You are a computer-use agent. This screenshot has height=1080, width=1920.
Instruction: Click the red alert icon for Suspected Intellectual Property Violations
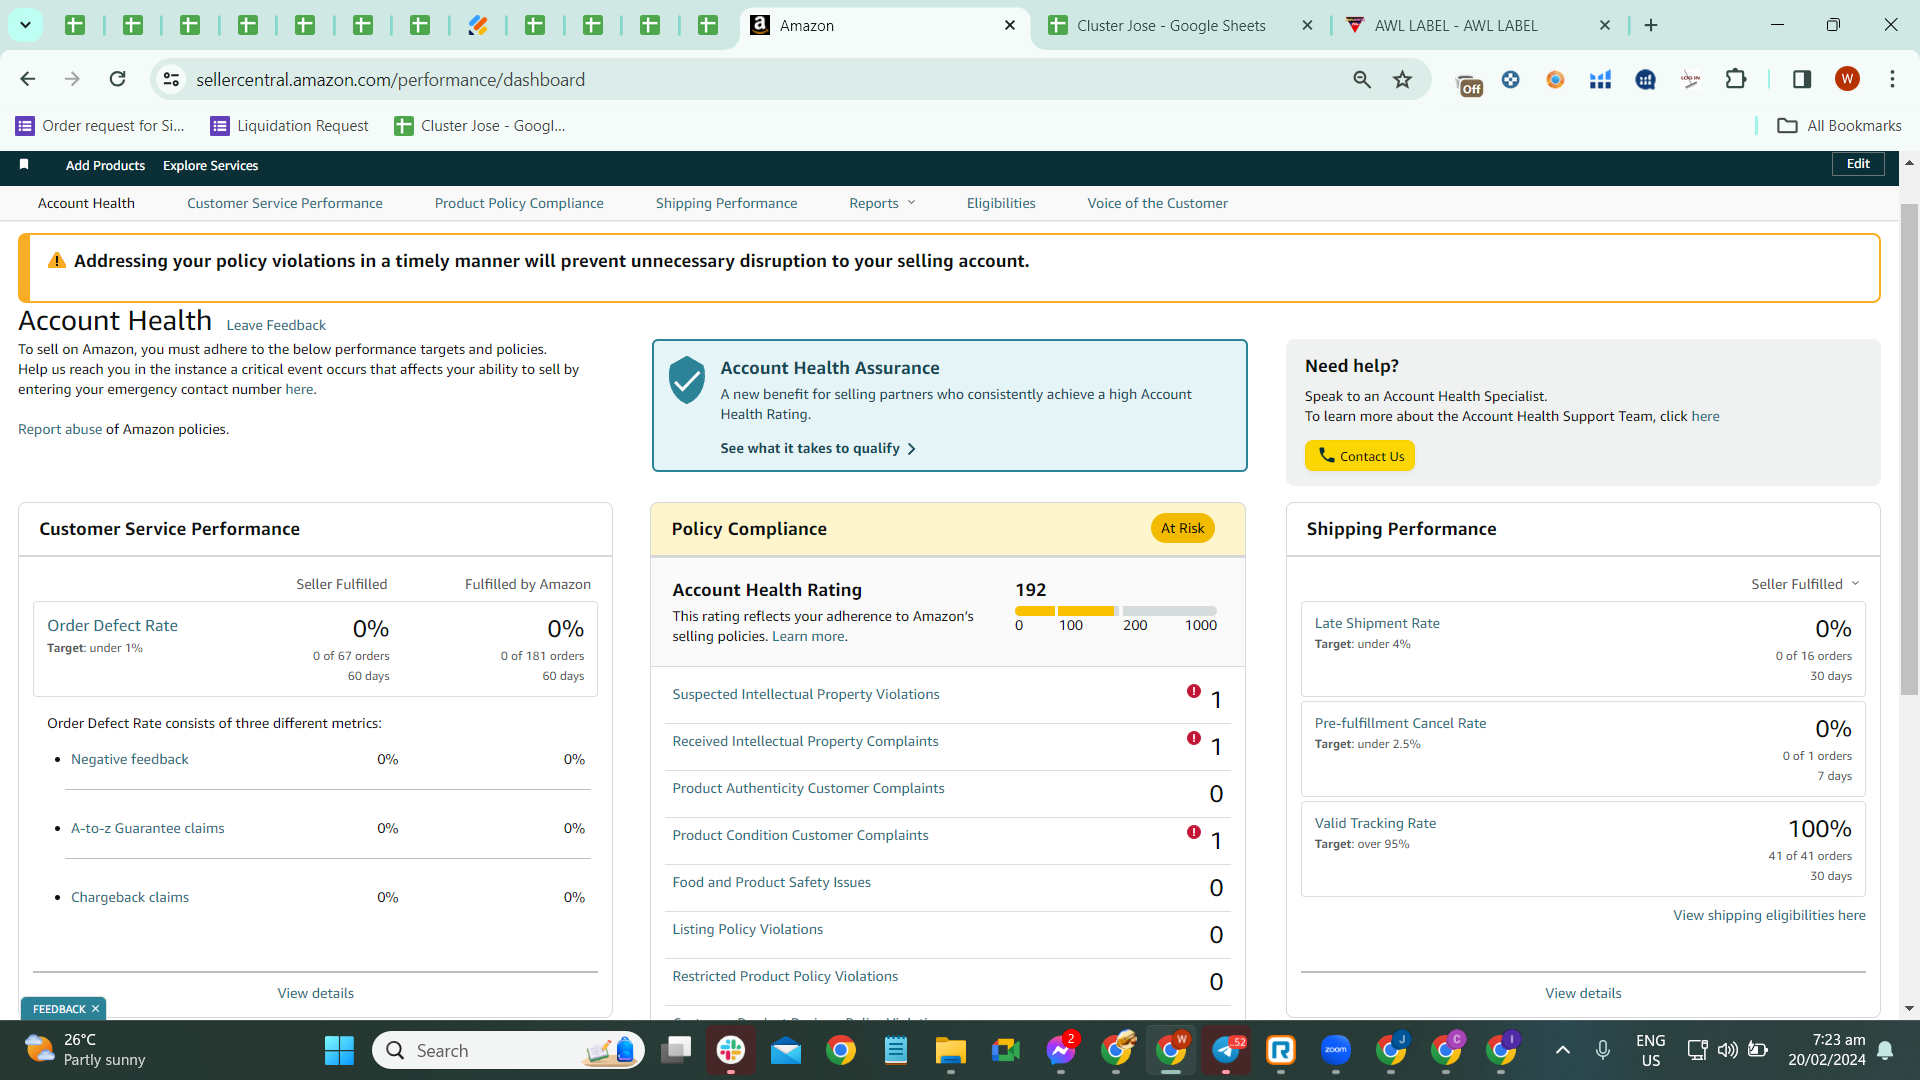click(x=1194, y=691)
